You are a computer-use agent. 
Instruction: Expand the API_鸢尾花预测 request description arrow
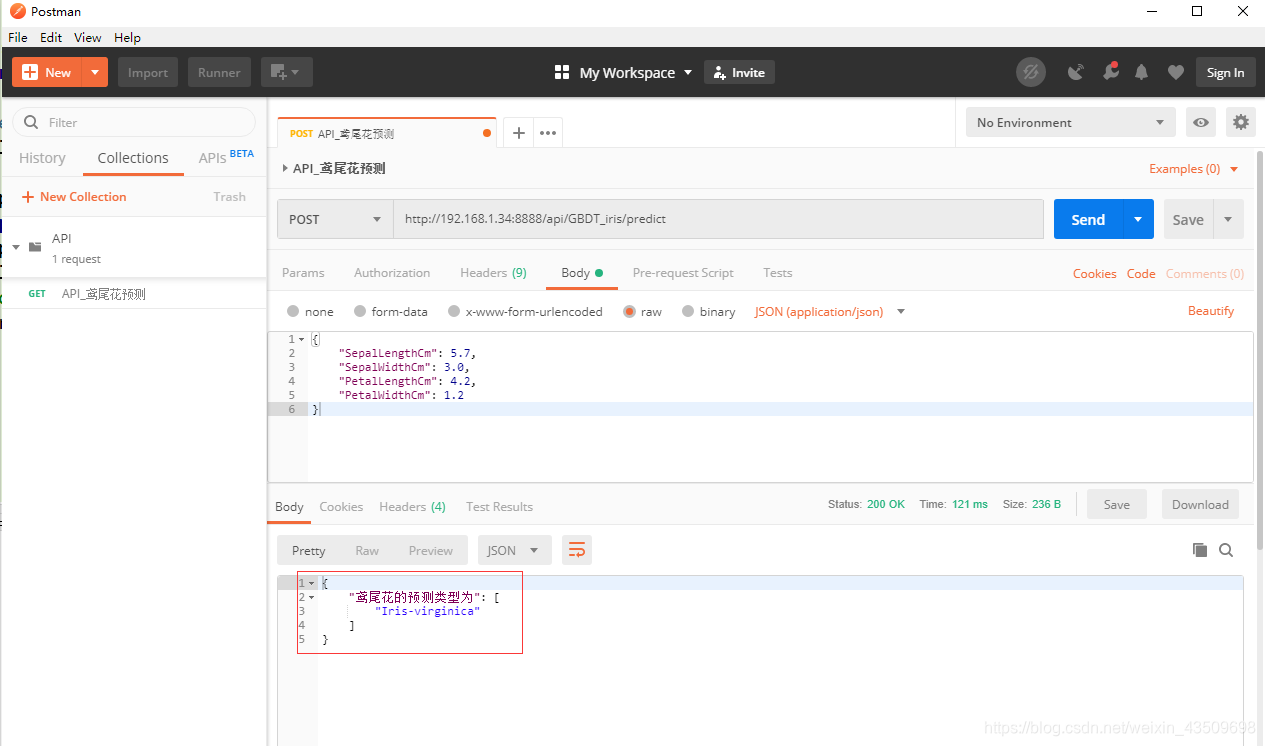(285, 168)
